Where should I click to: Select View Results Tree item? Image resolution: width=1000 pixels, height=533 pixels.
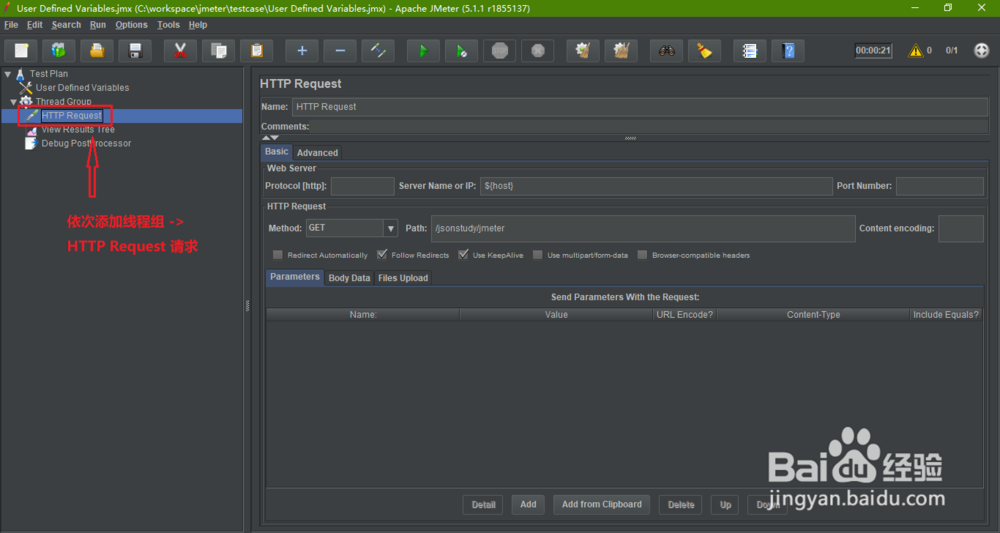point(78,129)
